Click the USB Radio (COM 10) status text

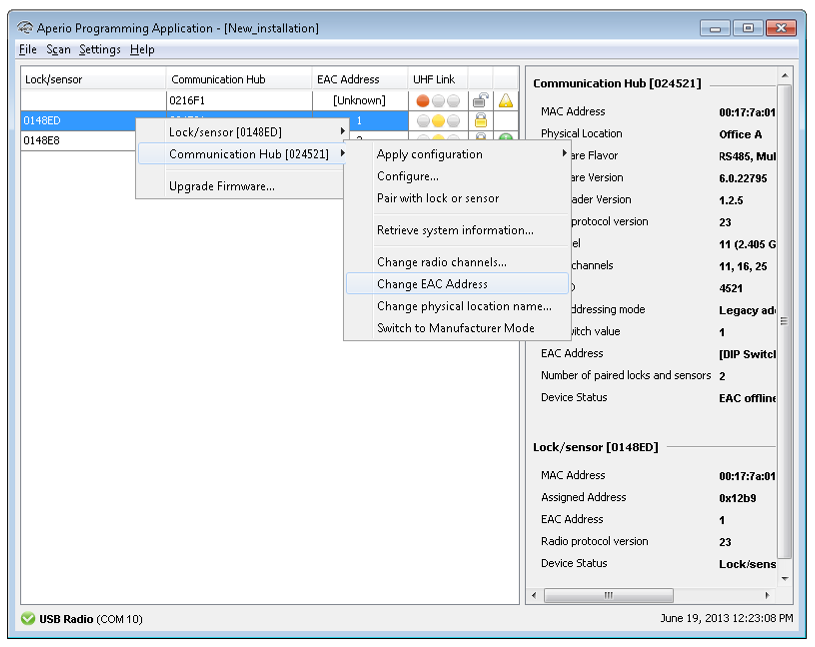click(90, 619)
